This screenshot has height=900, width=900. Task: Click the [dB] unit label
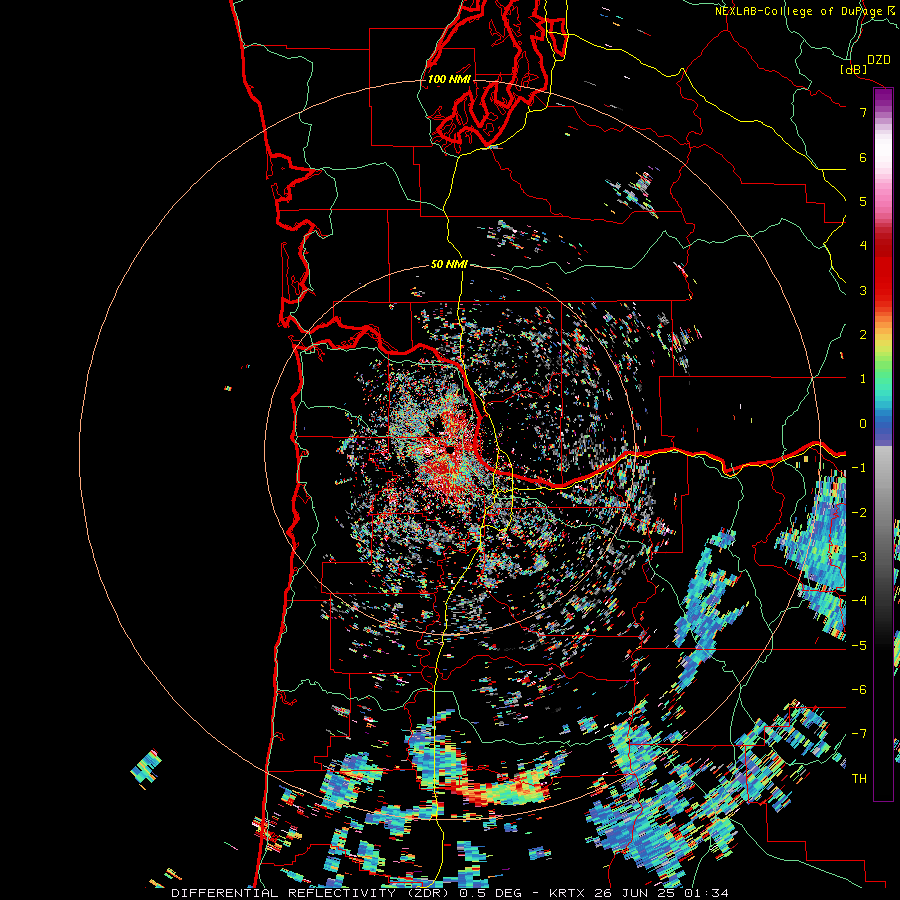pos(854,69)
